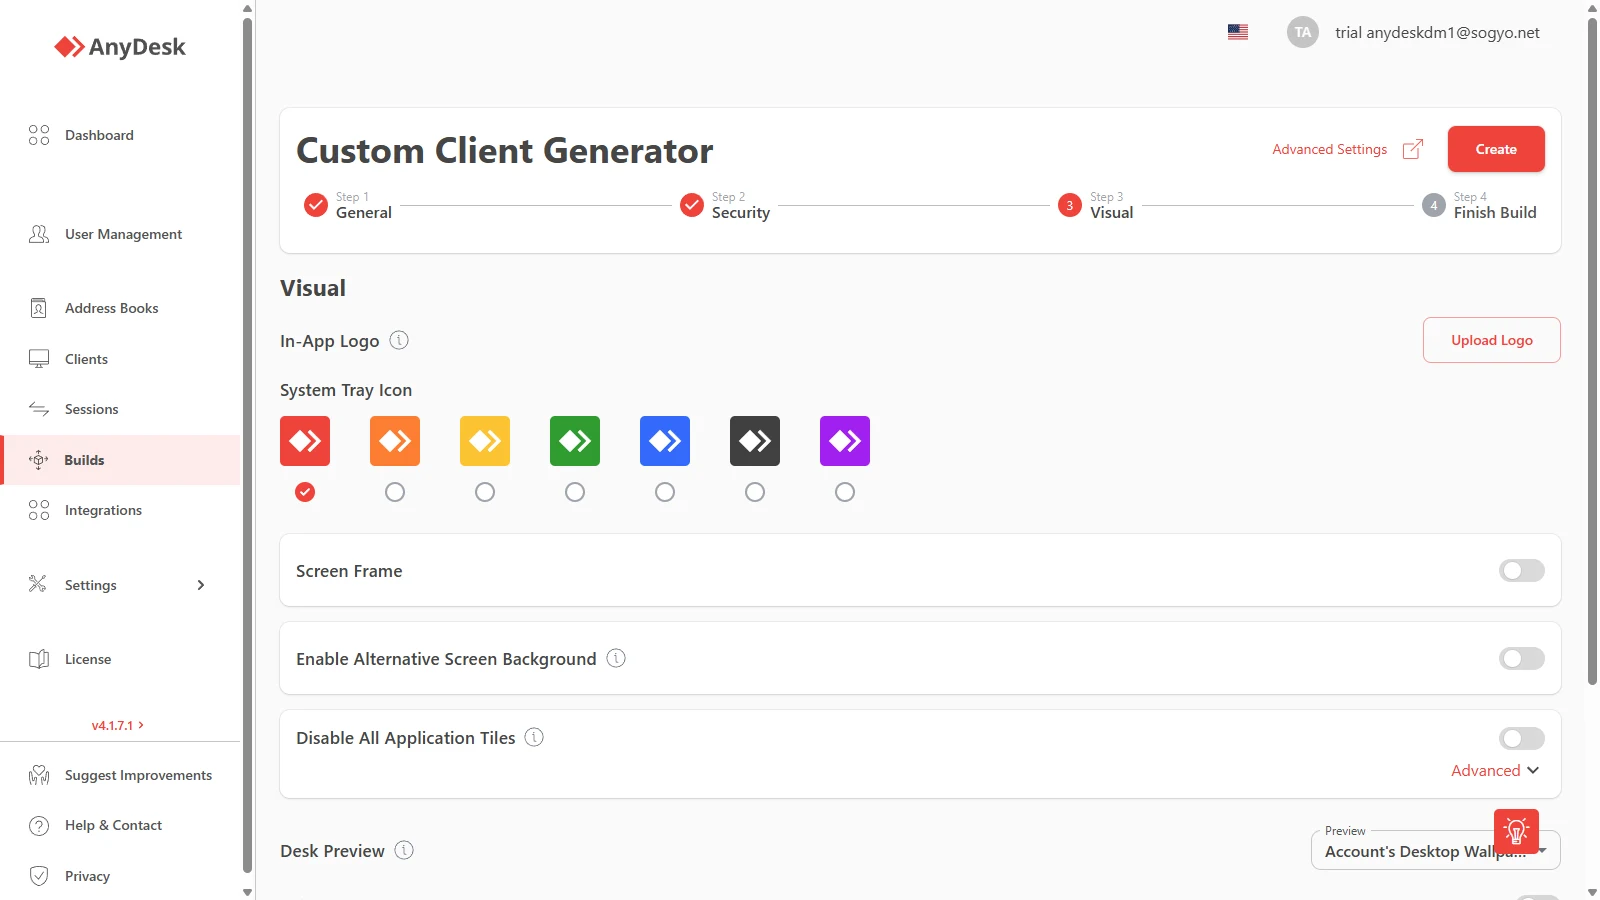Enable Alternative Screen Background switch
This screenshot has width=1600, height=900.
coord(1522,658)
